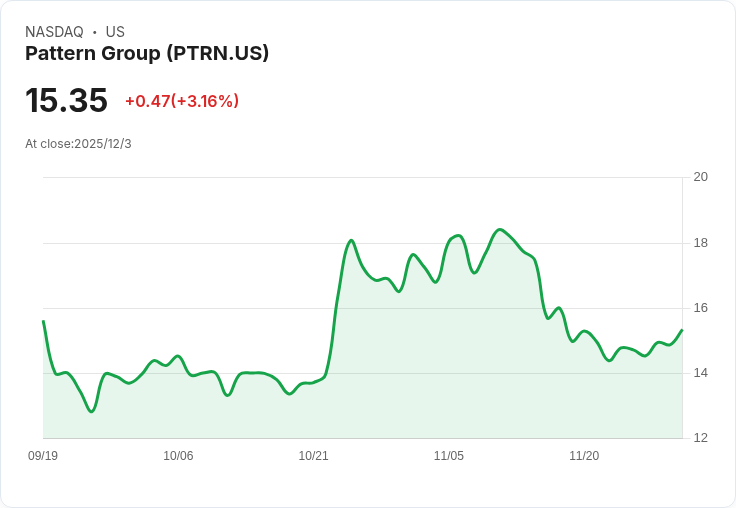Click the lowest dip of the green line

click(x=91, y=411)
